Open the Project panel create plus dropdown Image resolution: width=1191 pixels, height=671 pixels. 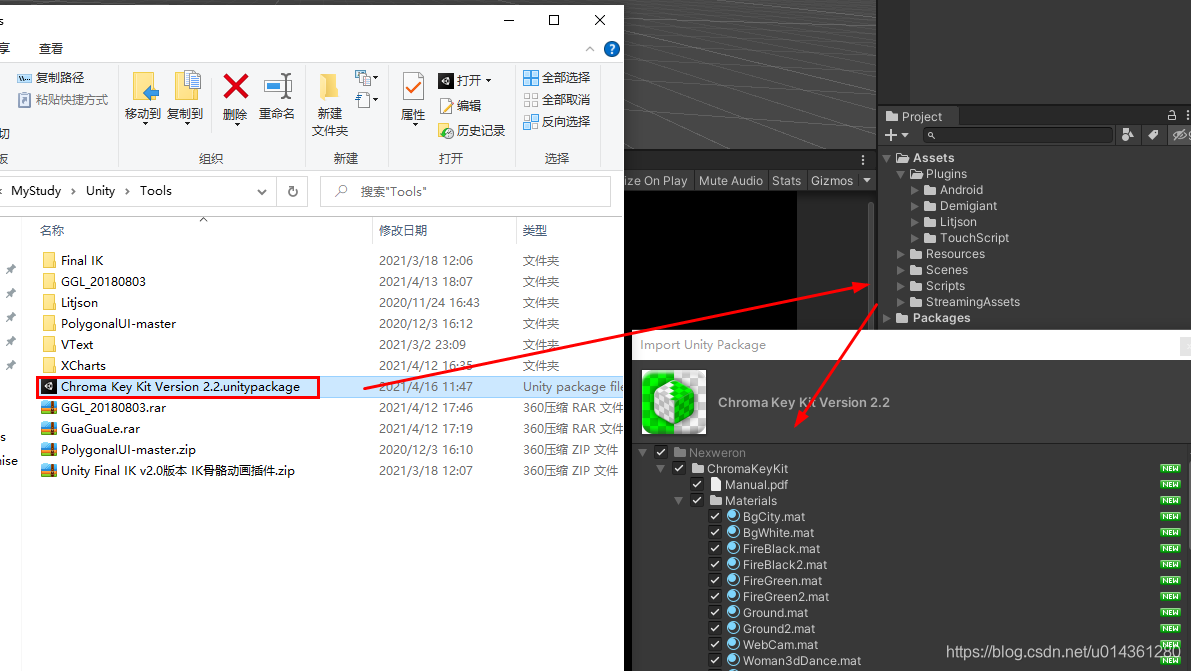[x=896, y=135]
